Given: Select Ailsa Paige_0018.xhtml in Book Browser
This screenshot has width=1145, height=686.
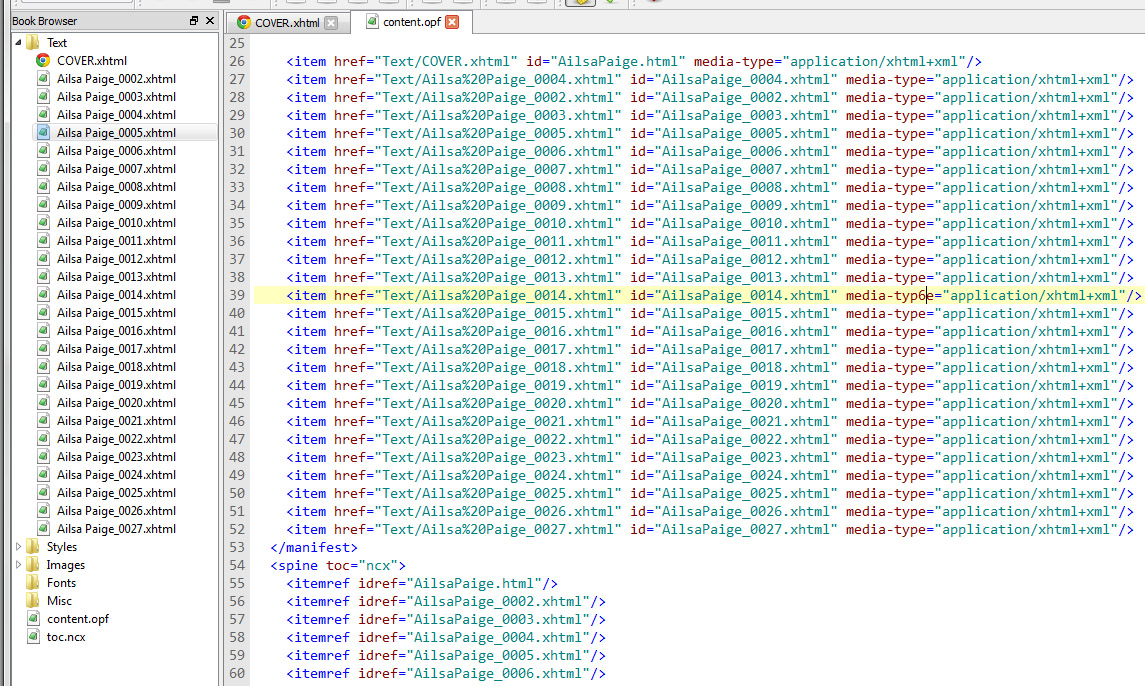Looking at the screenshot, I should tap(116, 367).
